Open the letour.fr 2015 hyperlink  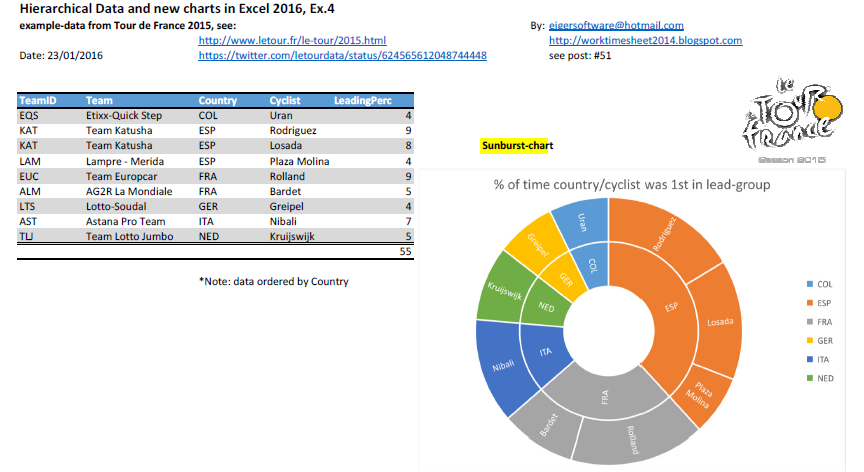(x=292, y=40)
